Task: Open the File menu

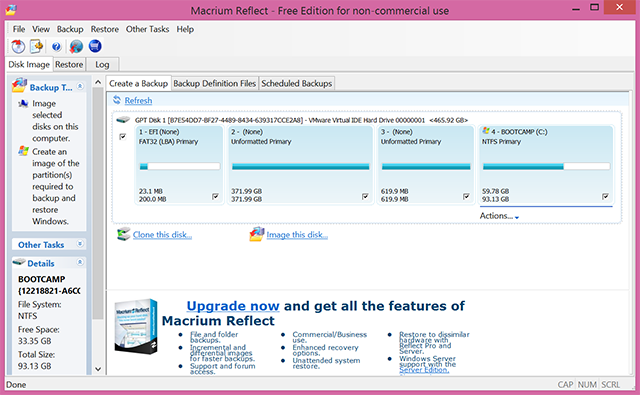Action: coord(19,29)
